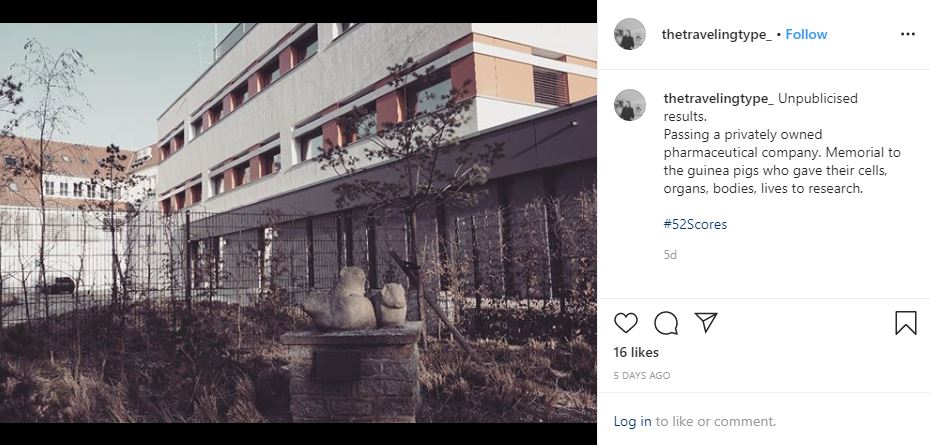The image size is (930, 445).
Task: Click the profile avatar in the post header
Action: pyautogui.click(x=629, y=34)
